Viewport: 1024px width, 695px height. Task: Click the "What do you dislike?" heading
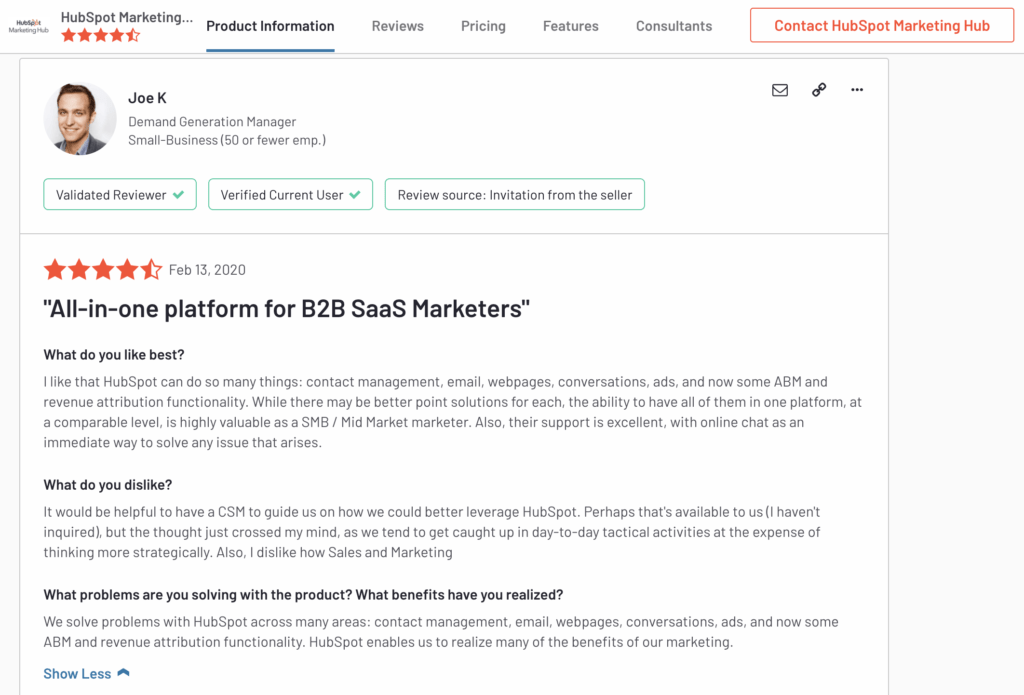click(x=108, y=485)
